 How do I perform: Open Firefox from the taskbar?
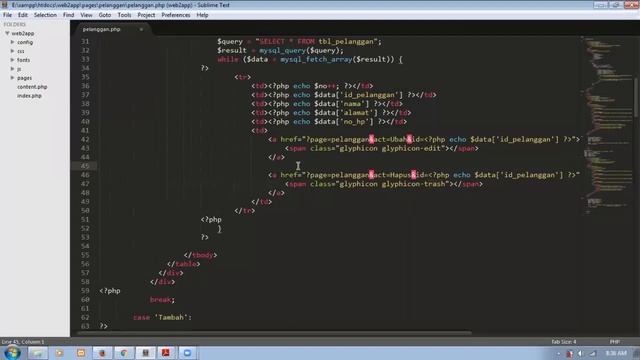(102, 353)
